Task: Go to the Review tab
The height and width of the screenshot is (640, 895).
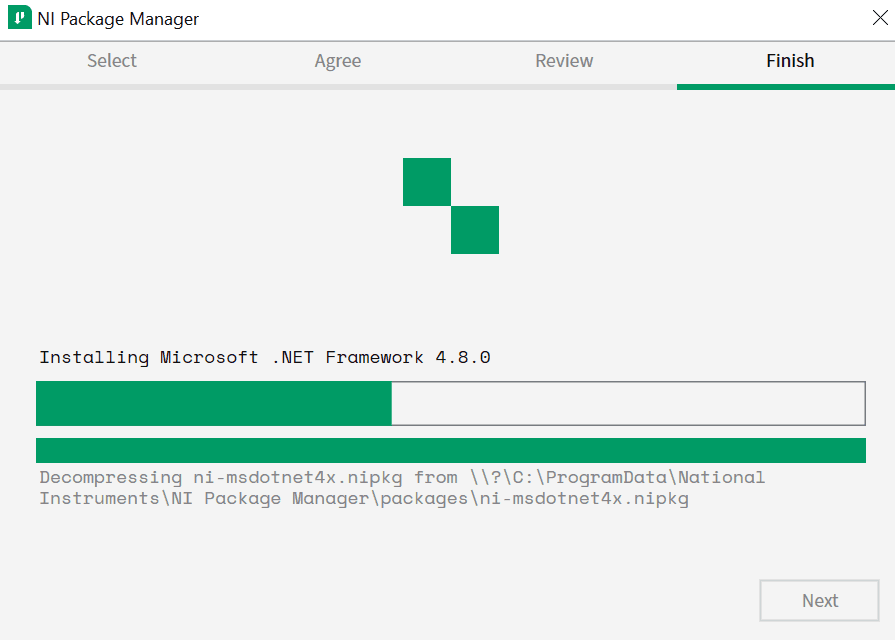Action: (x=564, y=61)
